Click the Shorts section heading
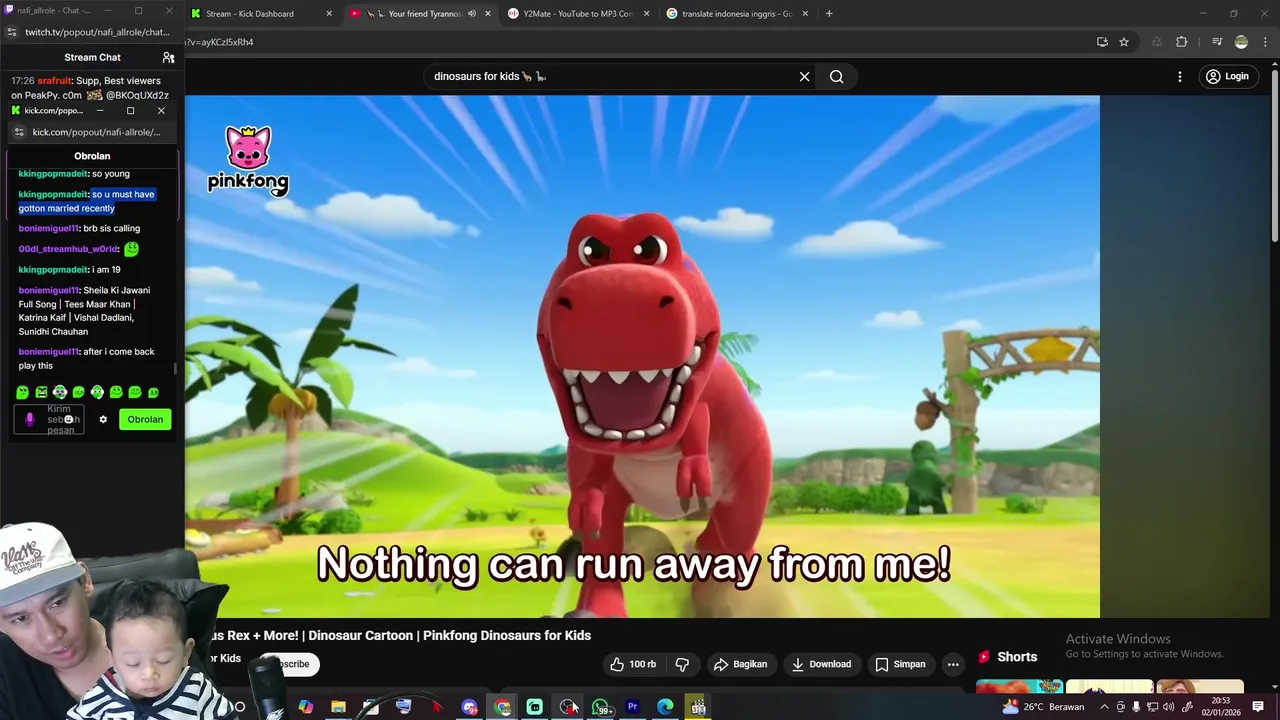The image size is (1280, 720). tap(1017, 657)
